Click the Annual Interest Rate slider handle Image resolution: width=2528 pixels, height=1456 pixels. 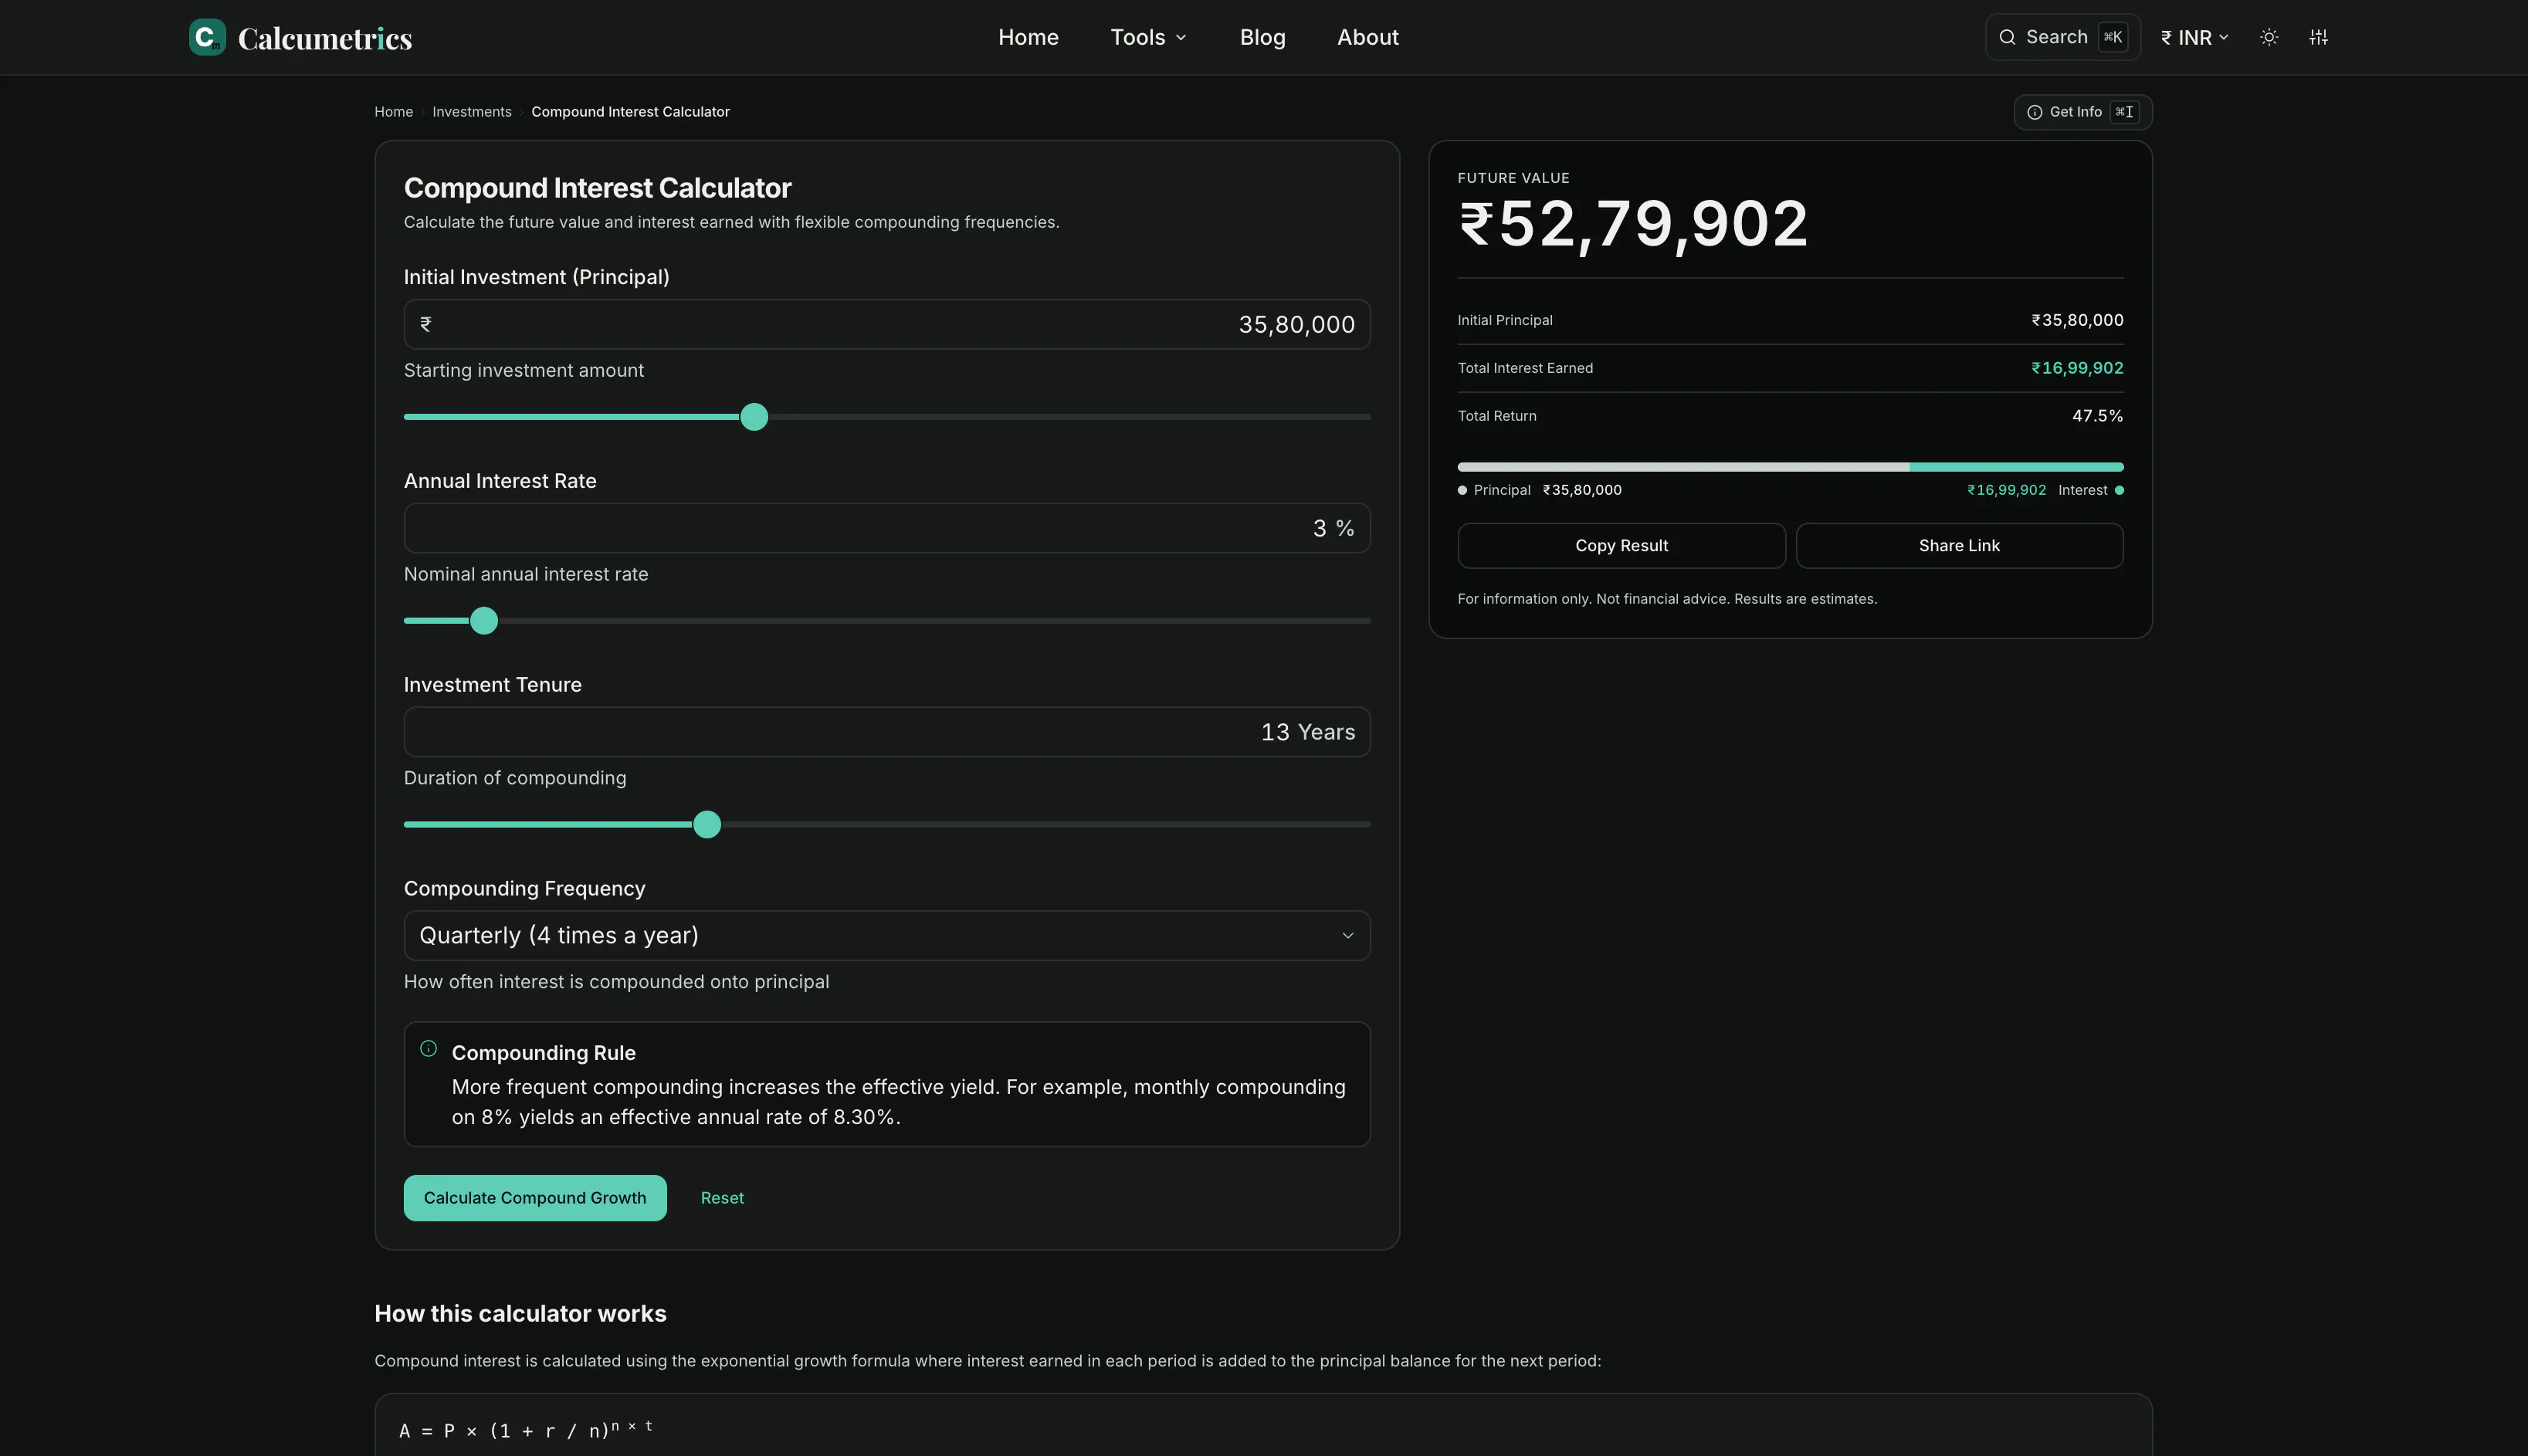484,621
